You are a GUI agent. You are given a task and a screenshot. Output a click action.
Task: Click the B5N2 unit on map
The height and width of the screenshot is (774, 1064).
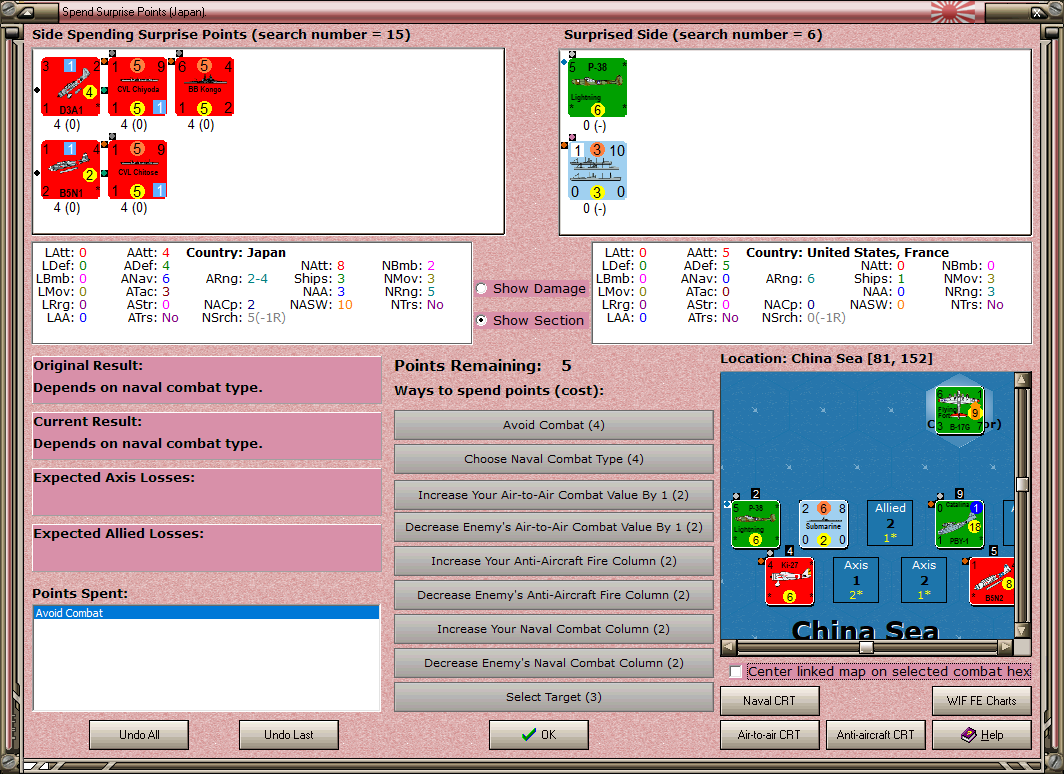(x=991, y=581)
